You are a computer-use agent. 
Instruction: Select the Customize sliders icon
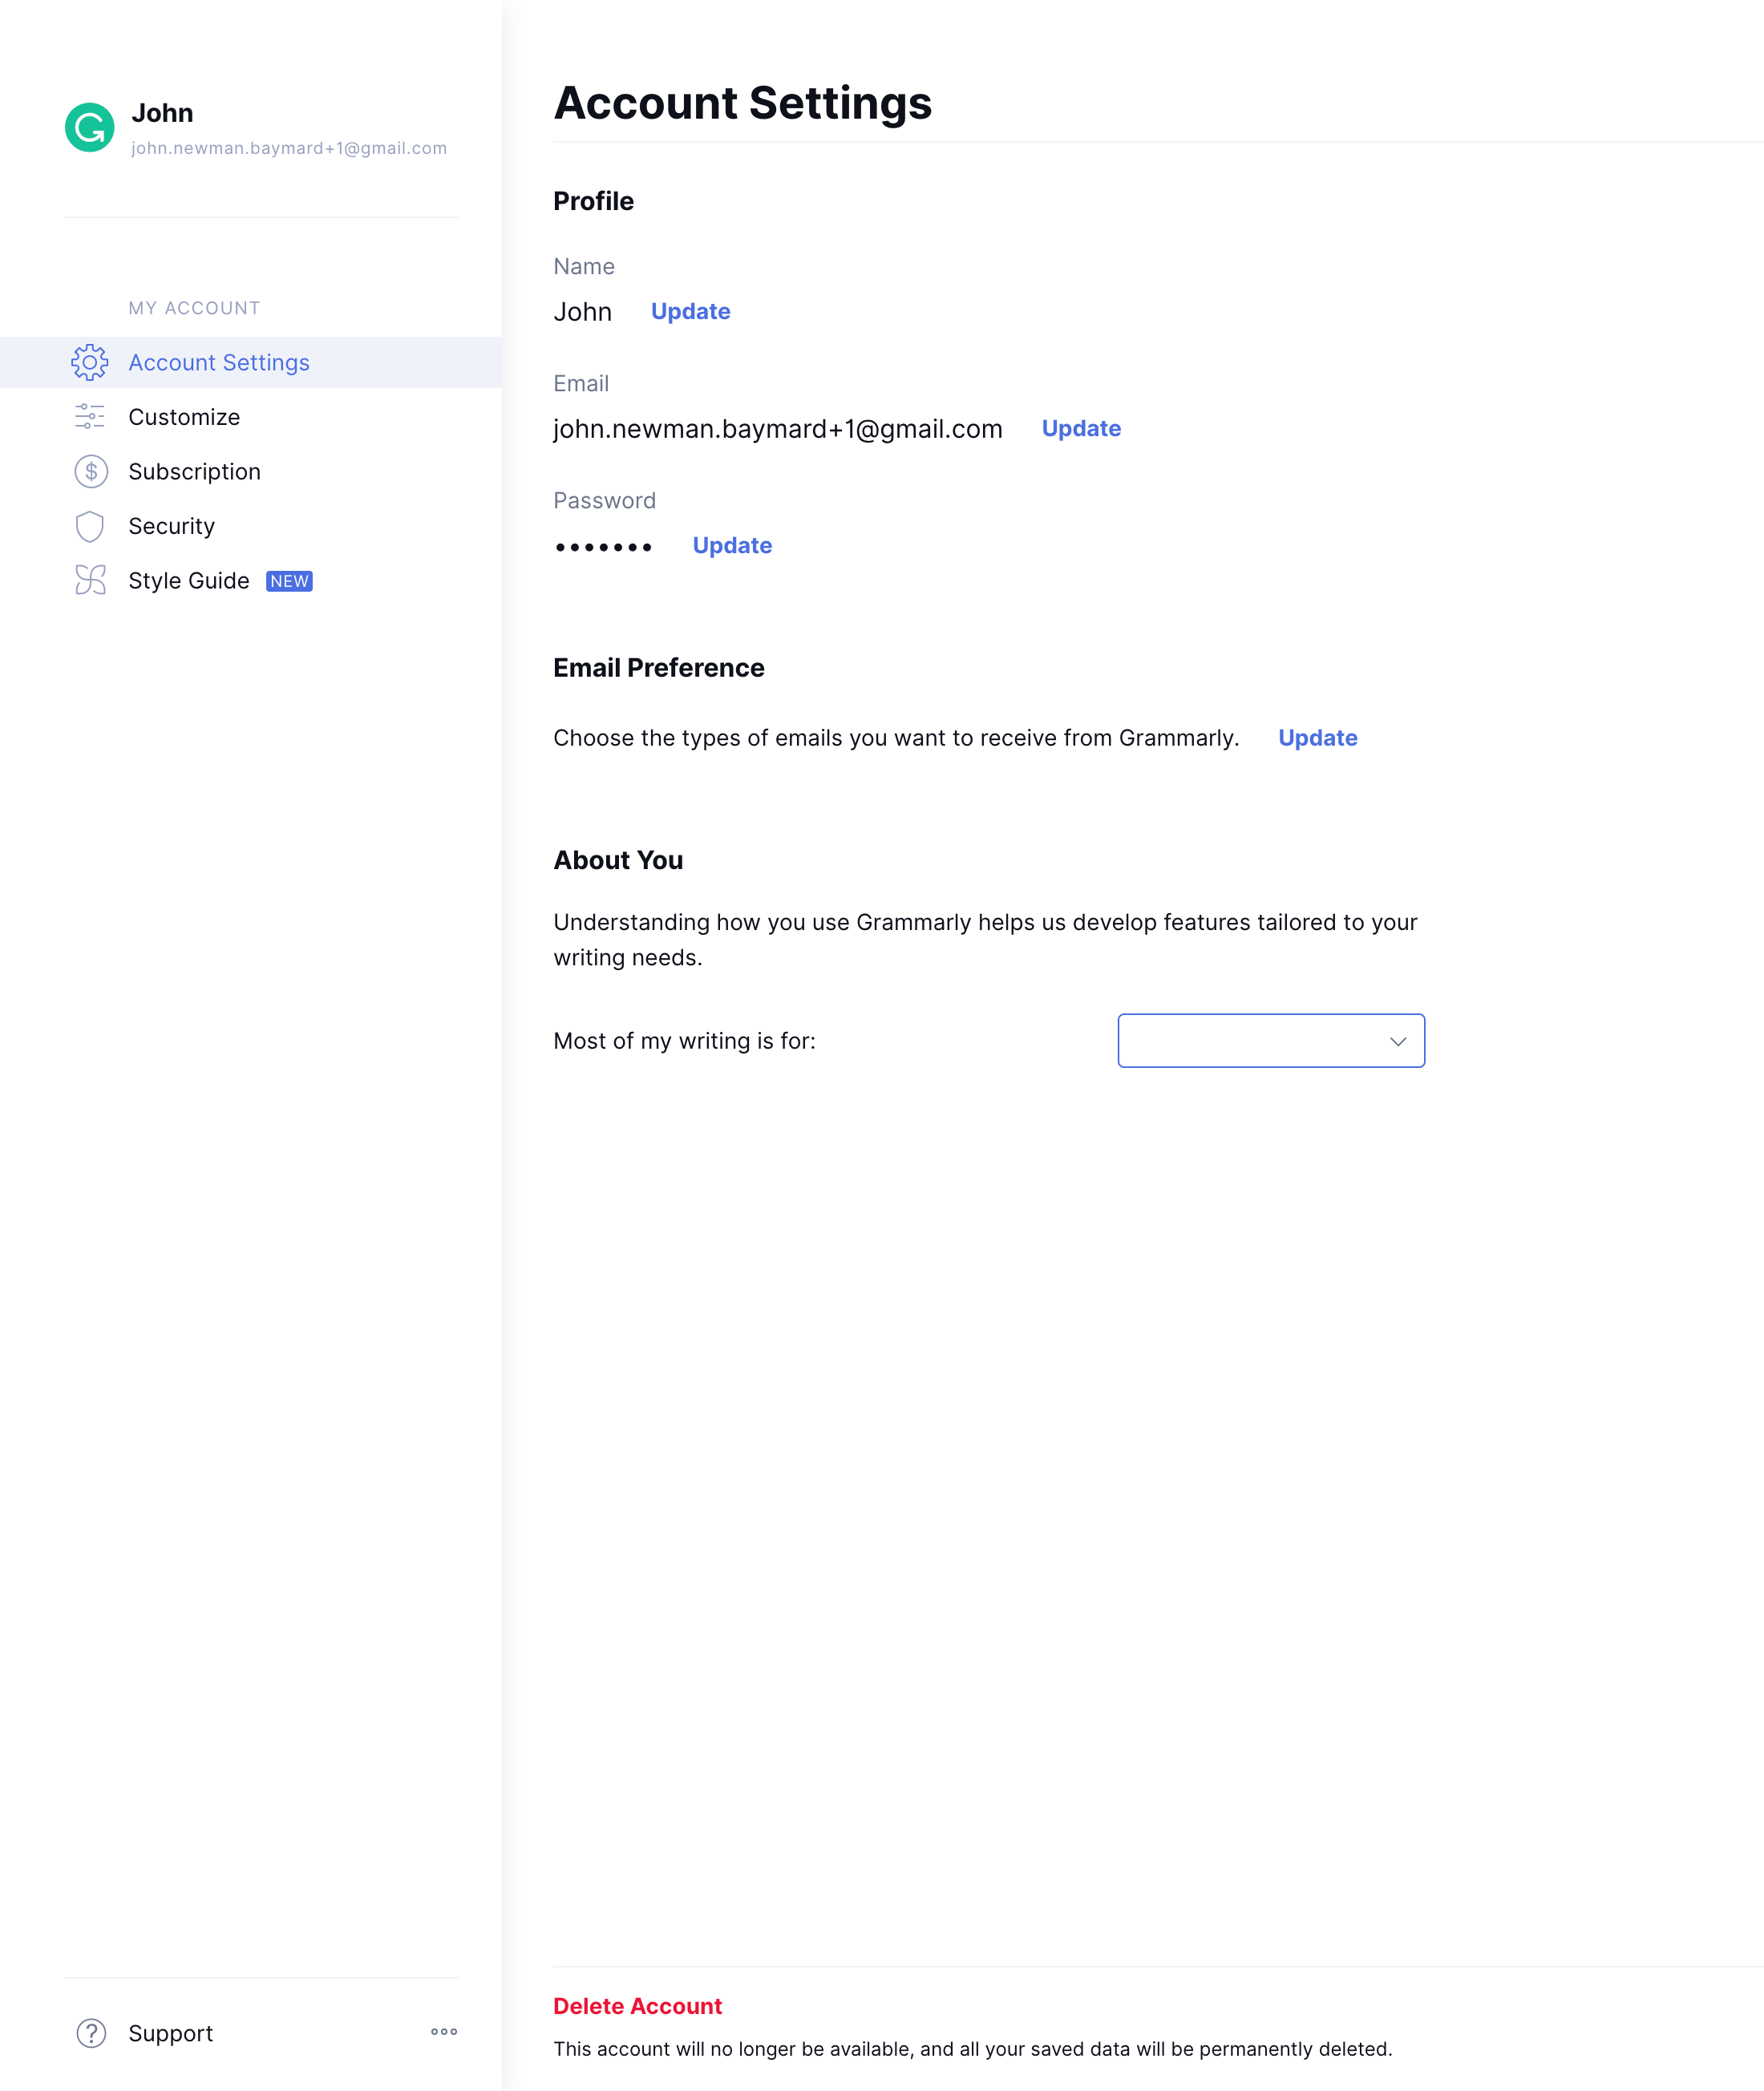point(90,417)
